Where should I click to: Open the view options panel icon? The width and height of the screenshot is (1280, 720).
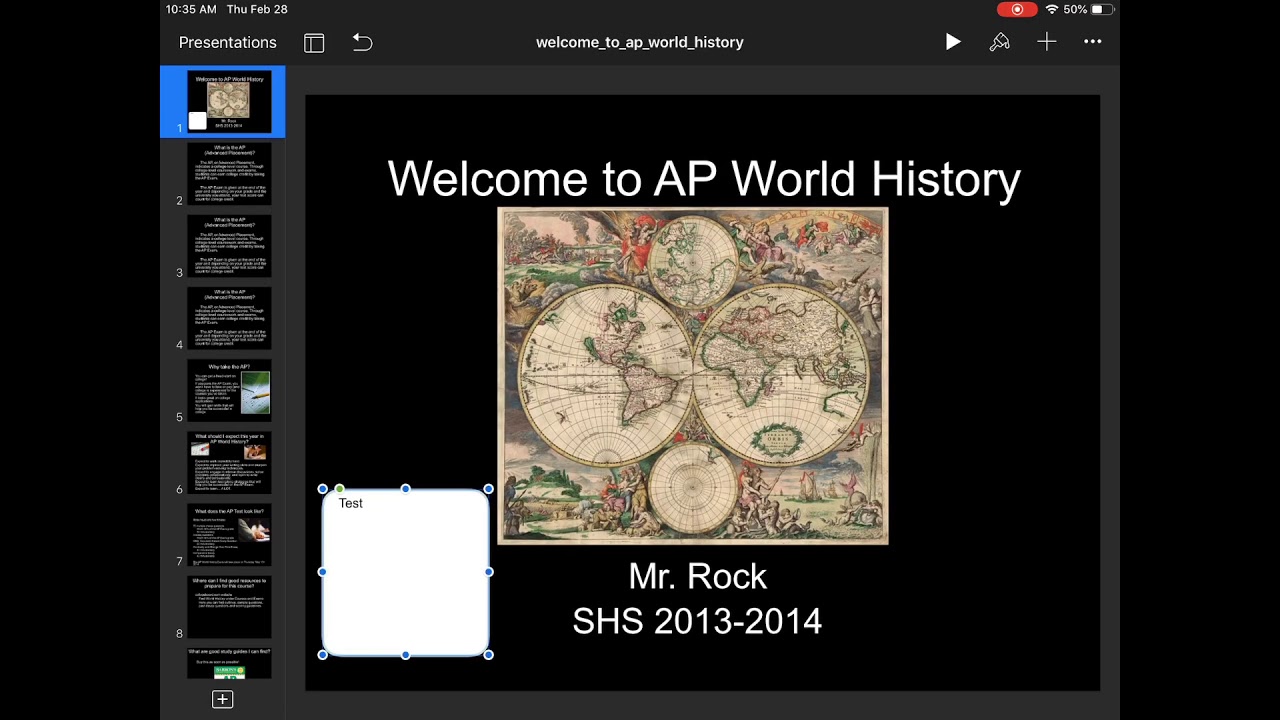(314, 42)
